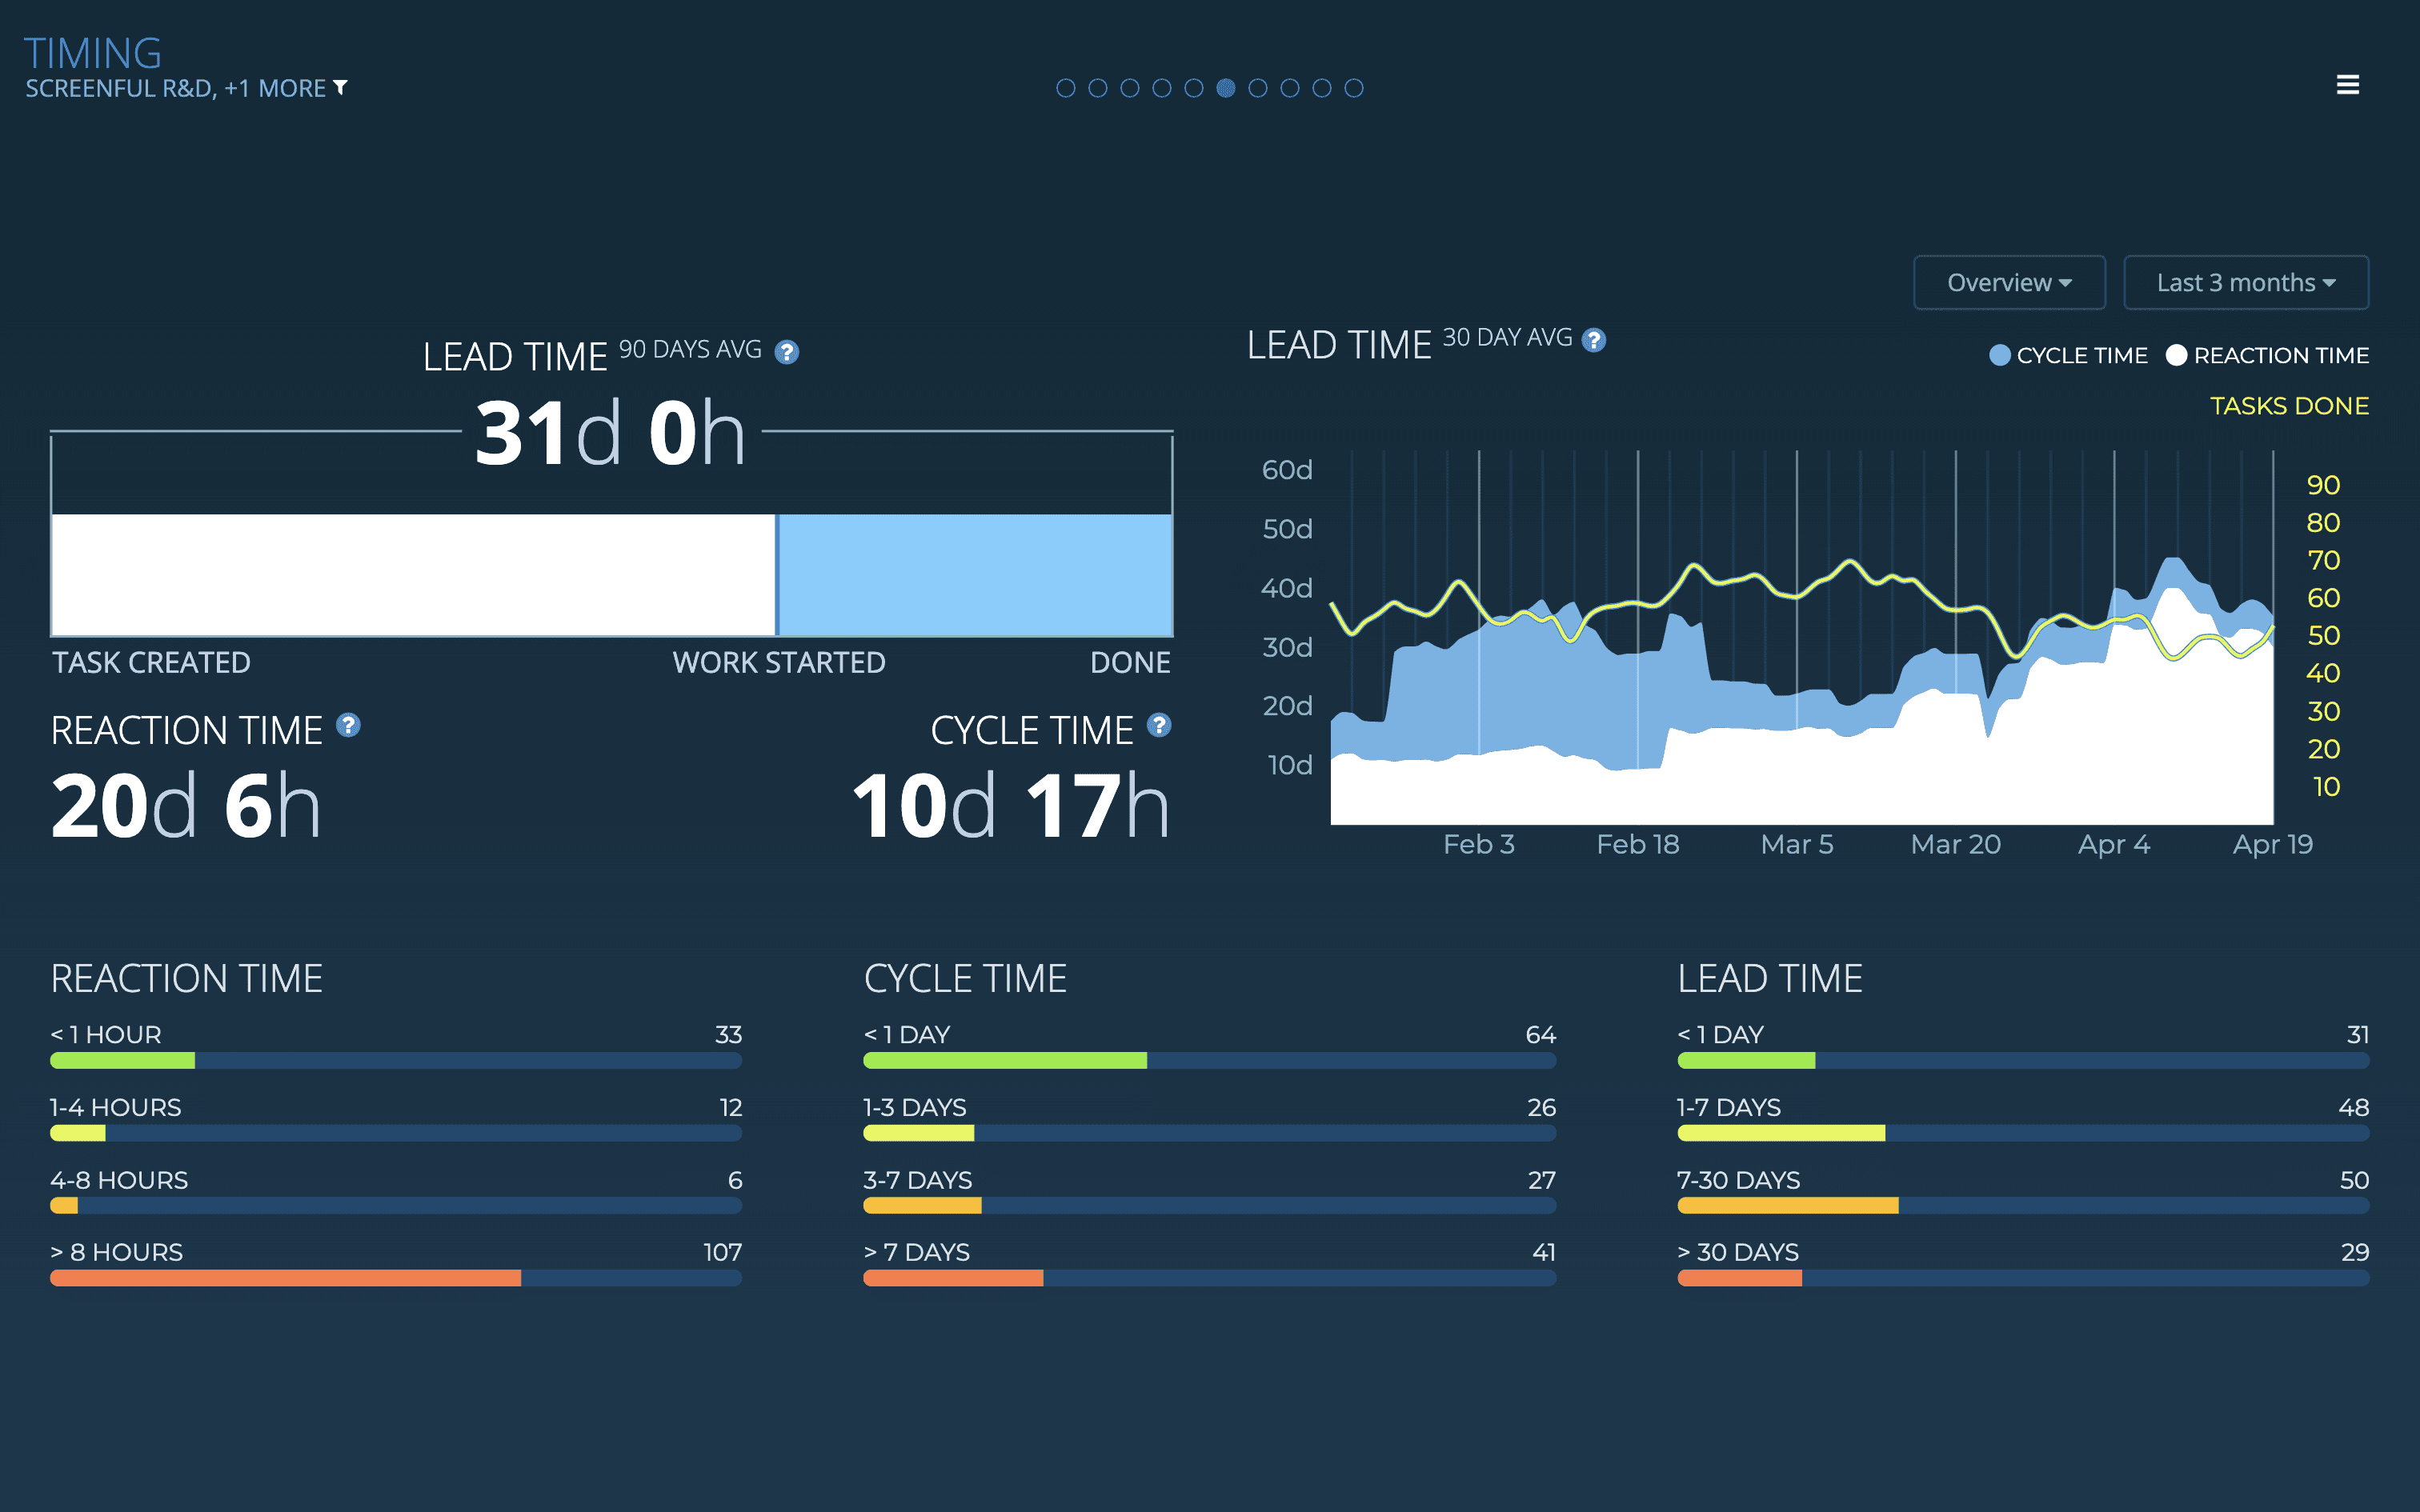Click the Lead Time 1-7 days bar
Image resolution: width=2420 pixels, height=1512 pixels.
(x=2023, y=1133)
